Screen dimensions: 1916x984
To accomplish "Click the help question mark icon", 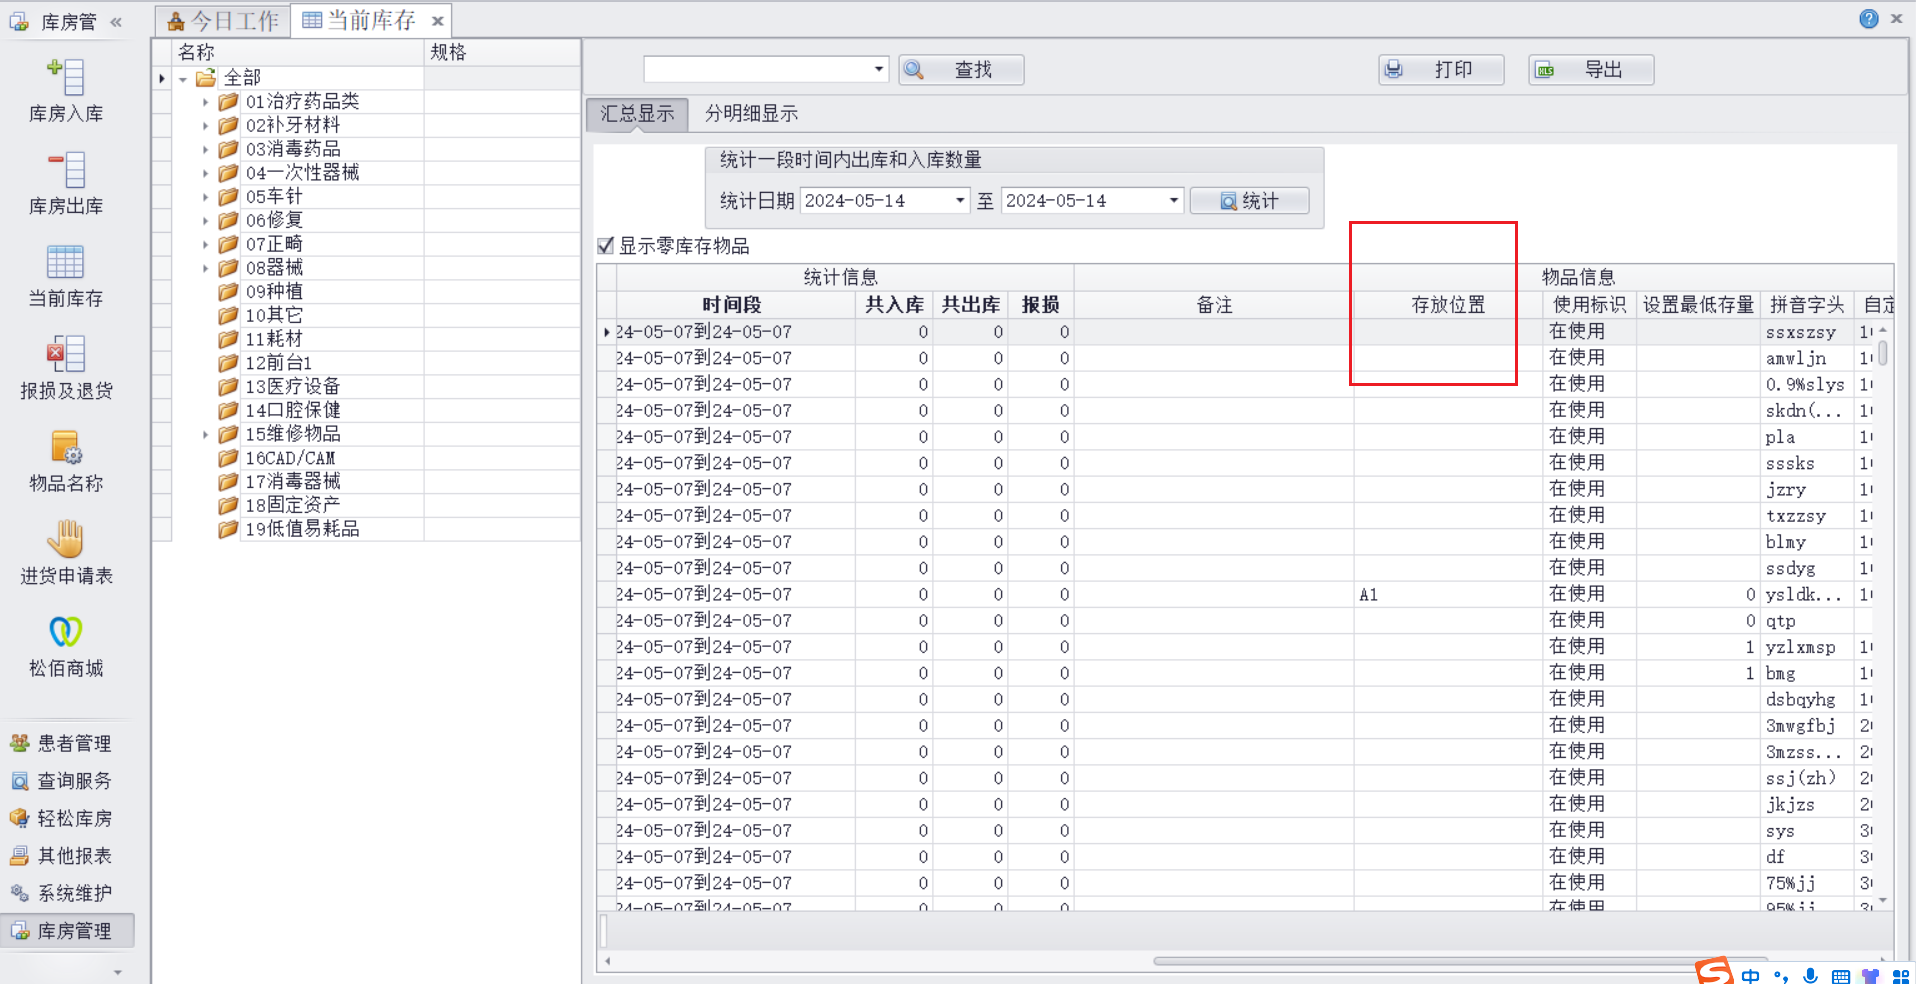I will click(x=1869, y=19).
